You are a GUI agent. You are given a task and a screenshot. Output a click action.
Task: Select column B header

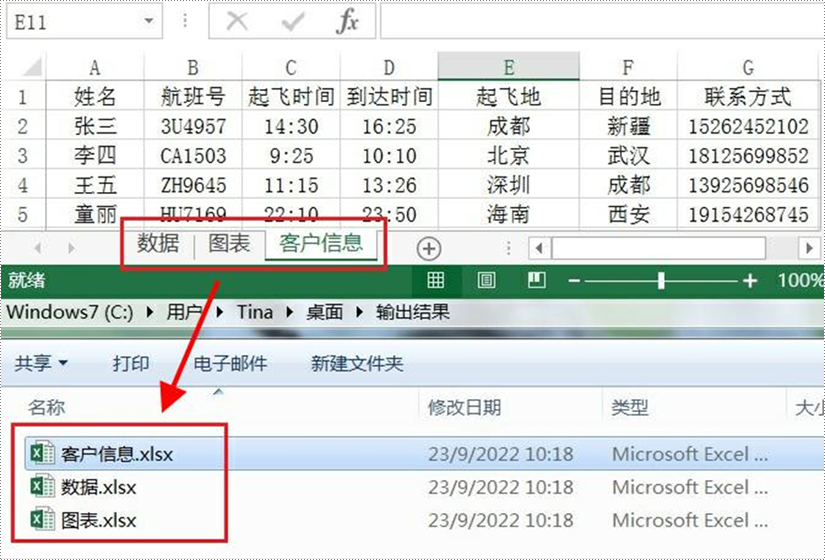pos(193,67)
